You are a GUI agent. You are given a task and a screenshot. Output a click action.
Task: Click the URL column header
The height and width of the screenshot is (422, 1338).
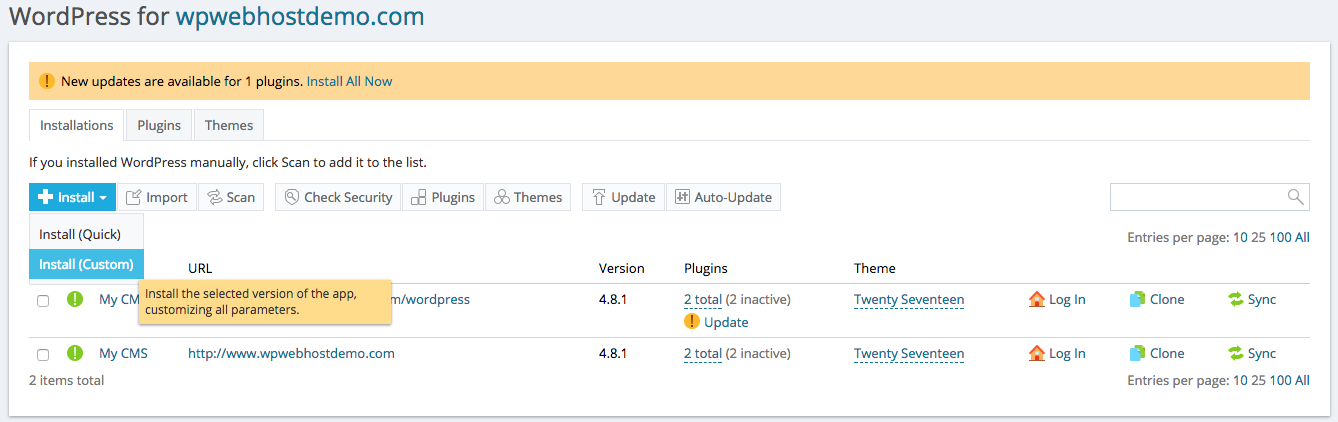click(x=200, y=268)
